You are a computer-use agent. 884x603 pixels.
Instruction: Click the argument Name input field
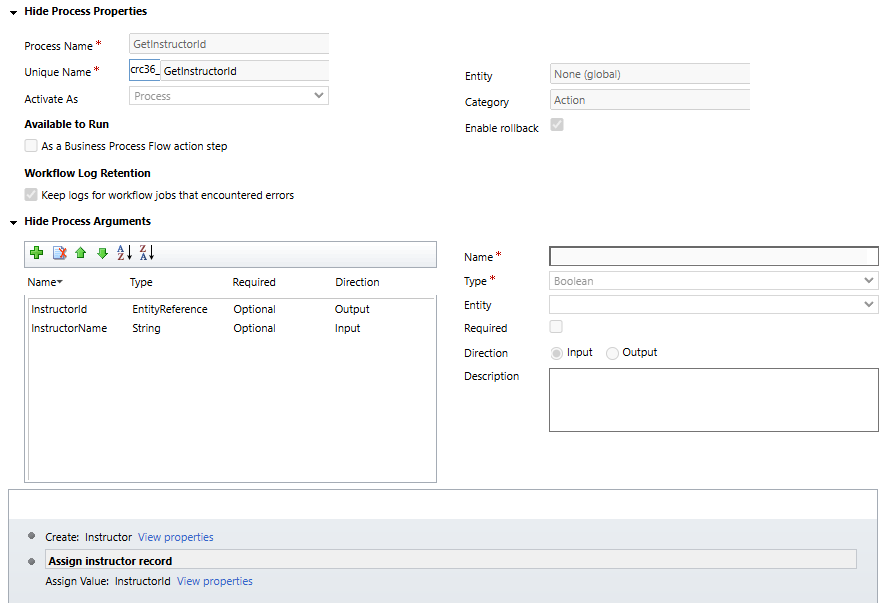pyautogui.click(x=713, y=256)
